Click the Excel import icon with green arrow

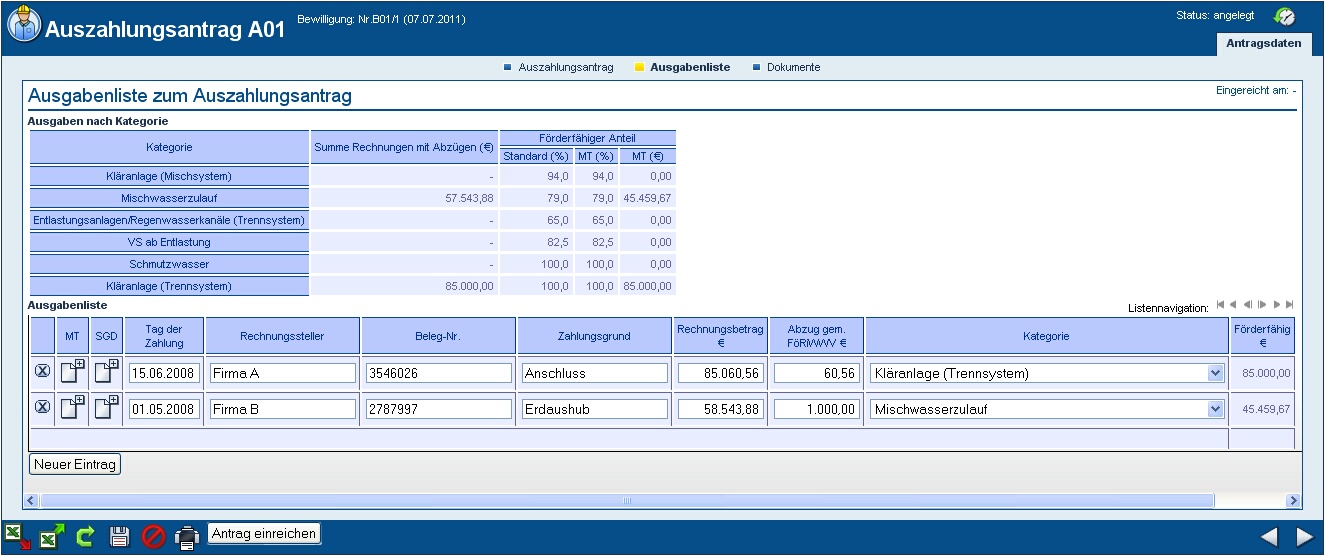[x=52, y=536]
